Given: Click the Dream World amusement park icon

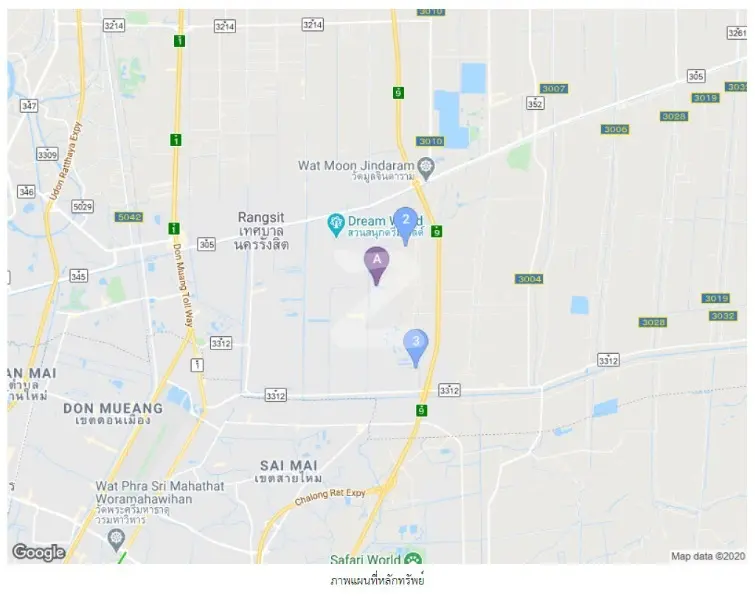Looking at the screenshot, I should point(335,225).
